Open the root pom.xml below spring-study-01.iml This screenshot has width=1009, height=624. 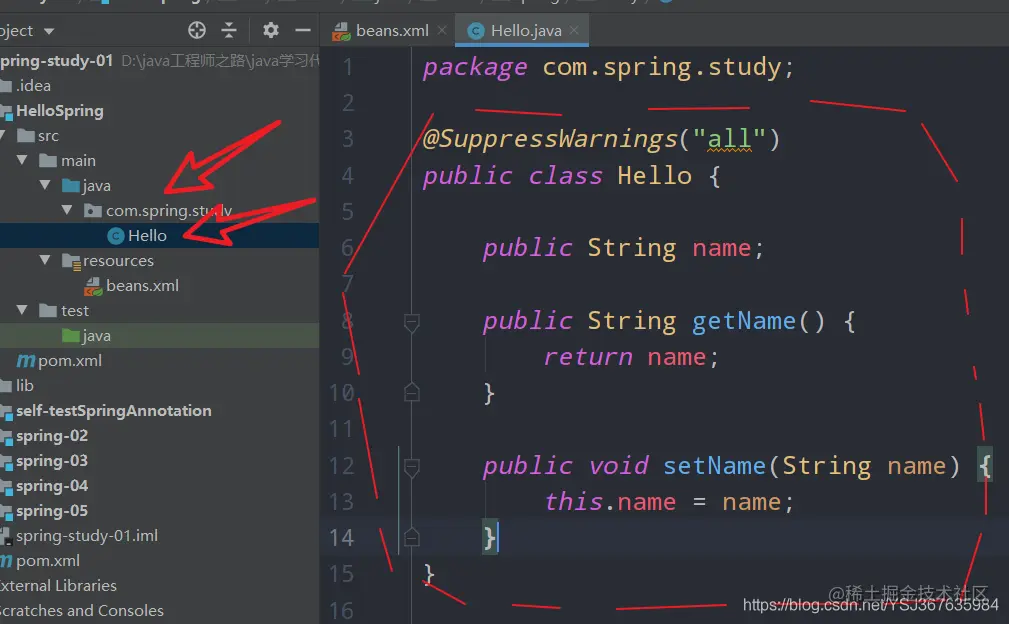coord(48,561)
